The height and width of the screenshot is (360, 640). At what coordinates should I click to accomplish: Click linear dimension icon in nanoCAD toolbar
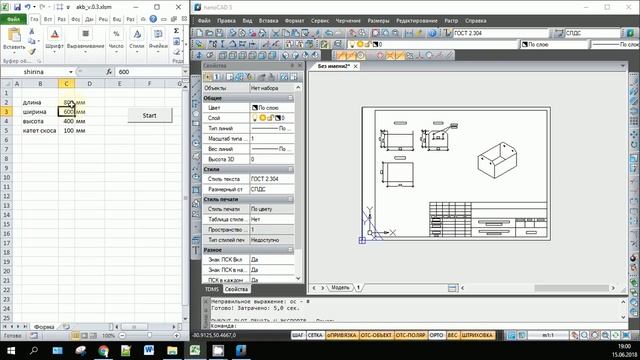[x=409, y=33]
